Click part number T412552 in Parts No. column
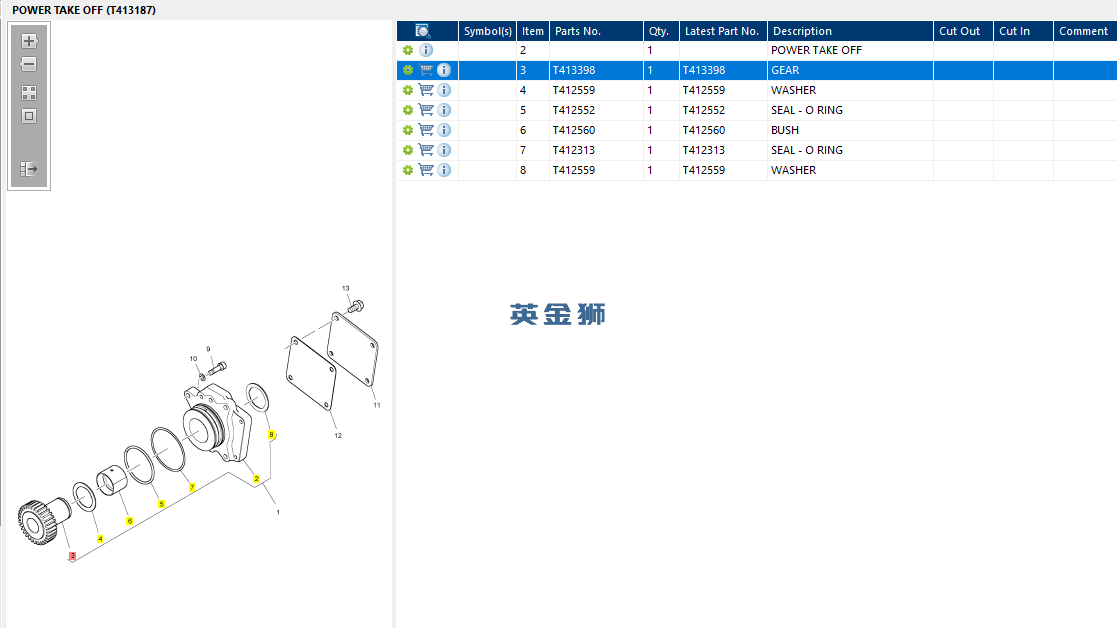Viewport: 1117px width, 628px height. click(x=573, y=110)
